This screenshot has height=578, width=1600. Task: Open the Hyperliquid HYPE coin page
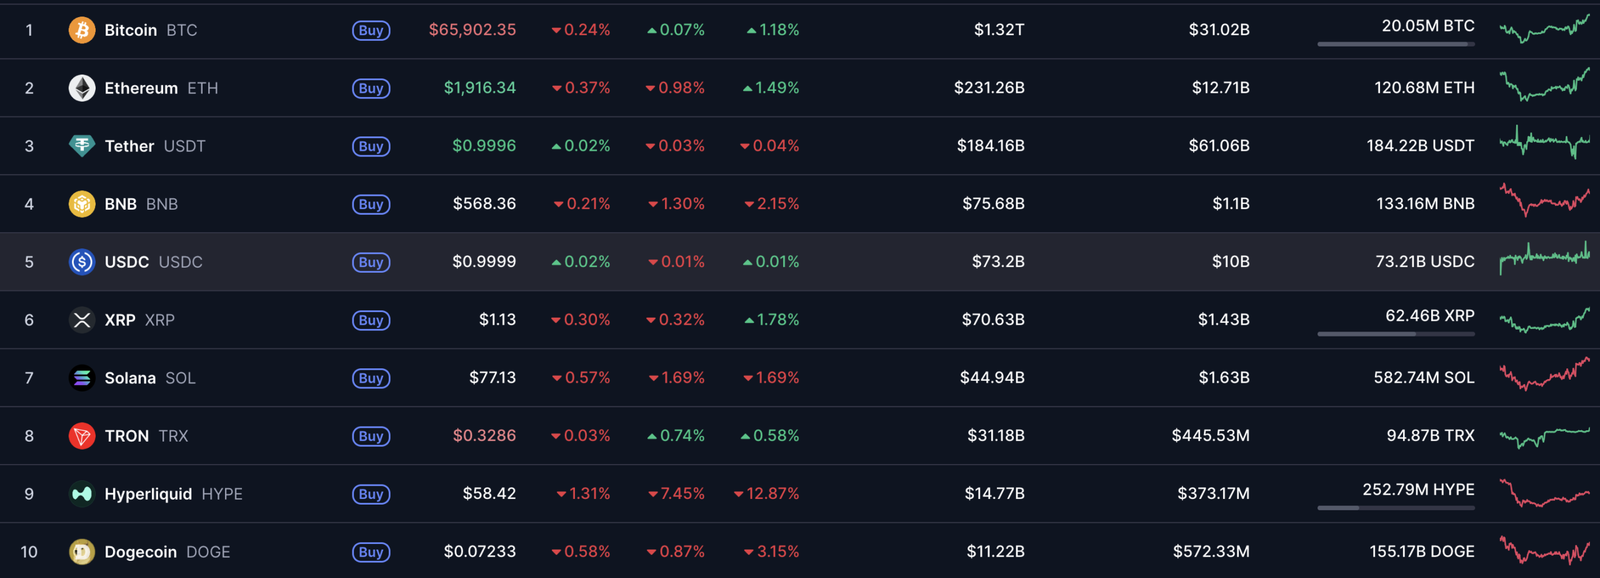pyautogui.click(x=174, y=494)
